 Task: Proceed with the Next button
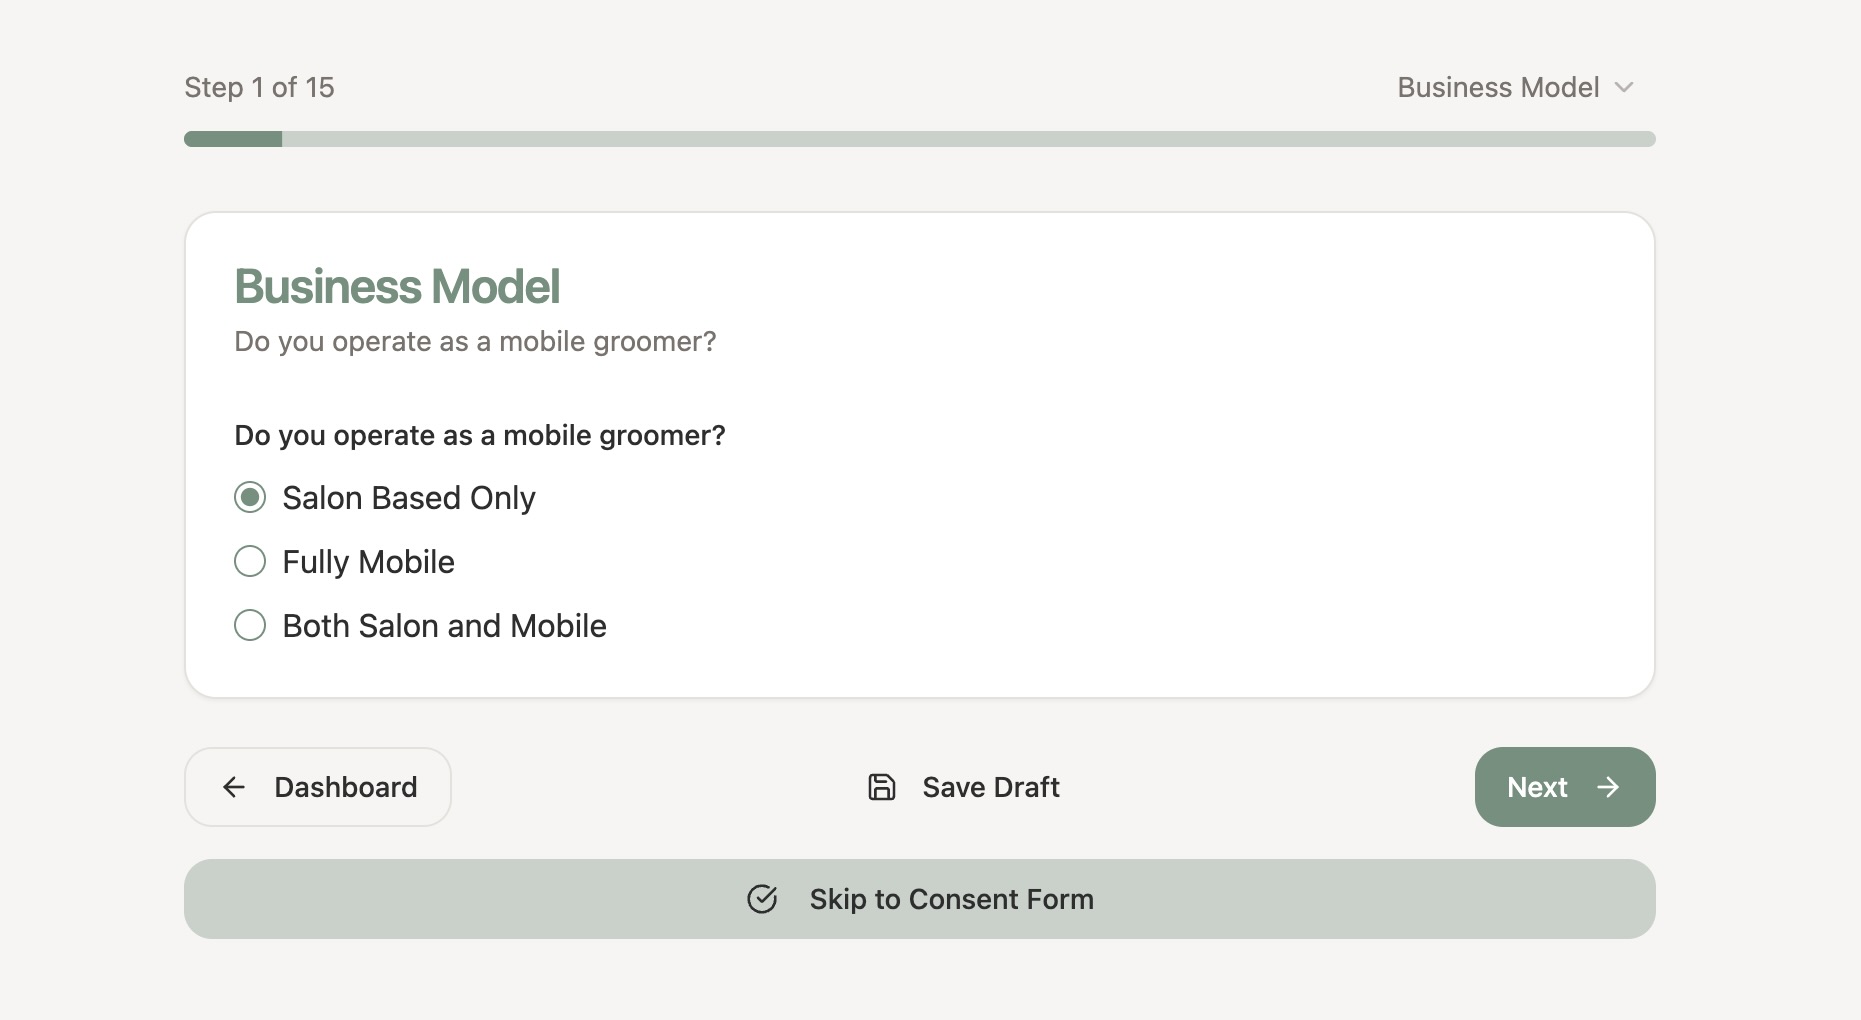point(1565,787)
